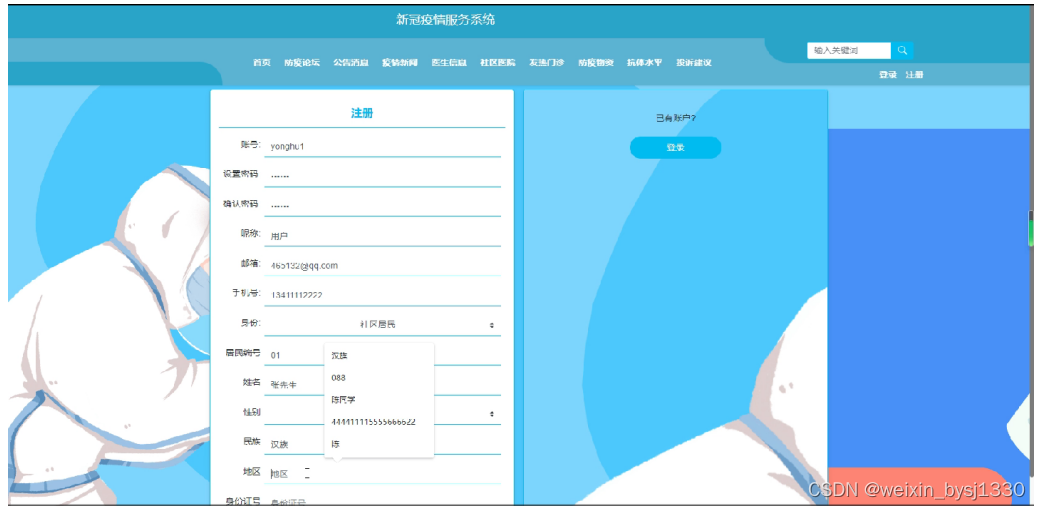This screenshot has height=510, width=1041.
Task: Open the 社区医院 nav item
Action: (x=498, y=62)
